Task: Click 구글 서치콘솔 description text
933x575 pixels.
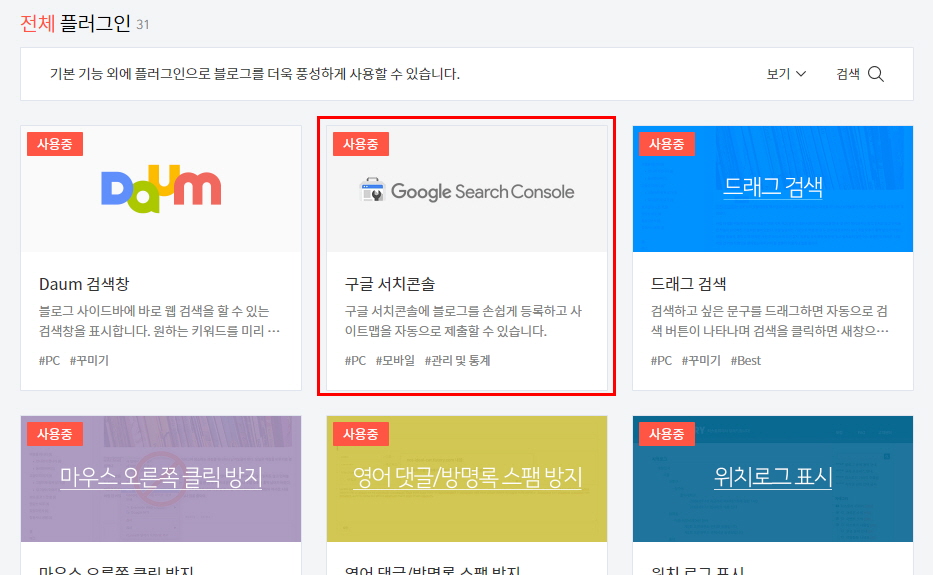Action: pos(463,321)
